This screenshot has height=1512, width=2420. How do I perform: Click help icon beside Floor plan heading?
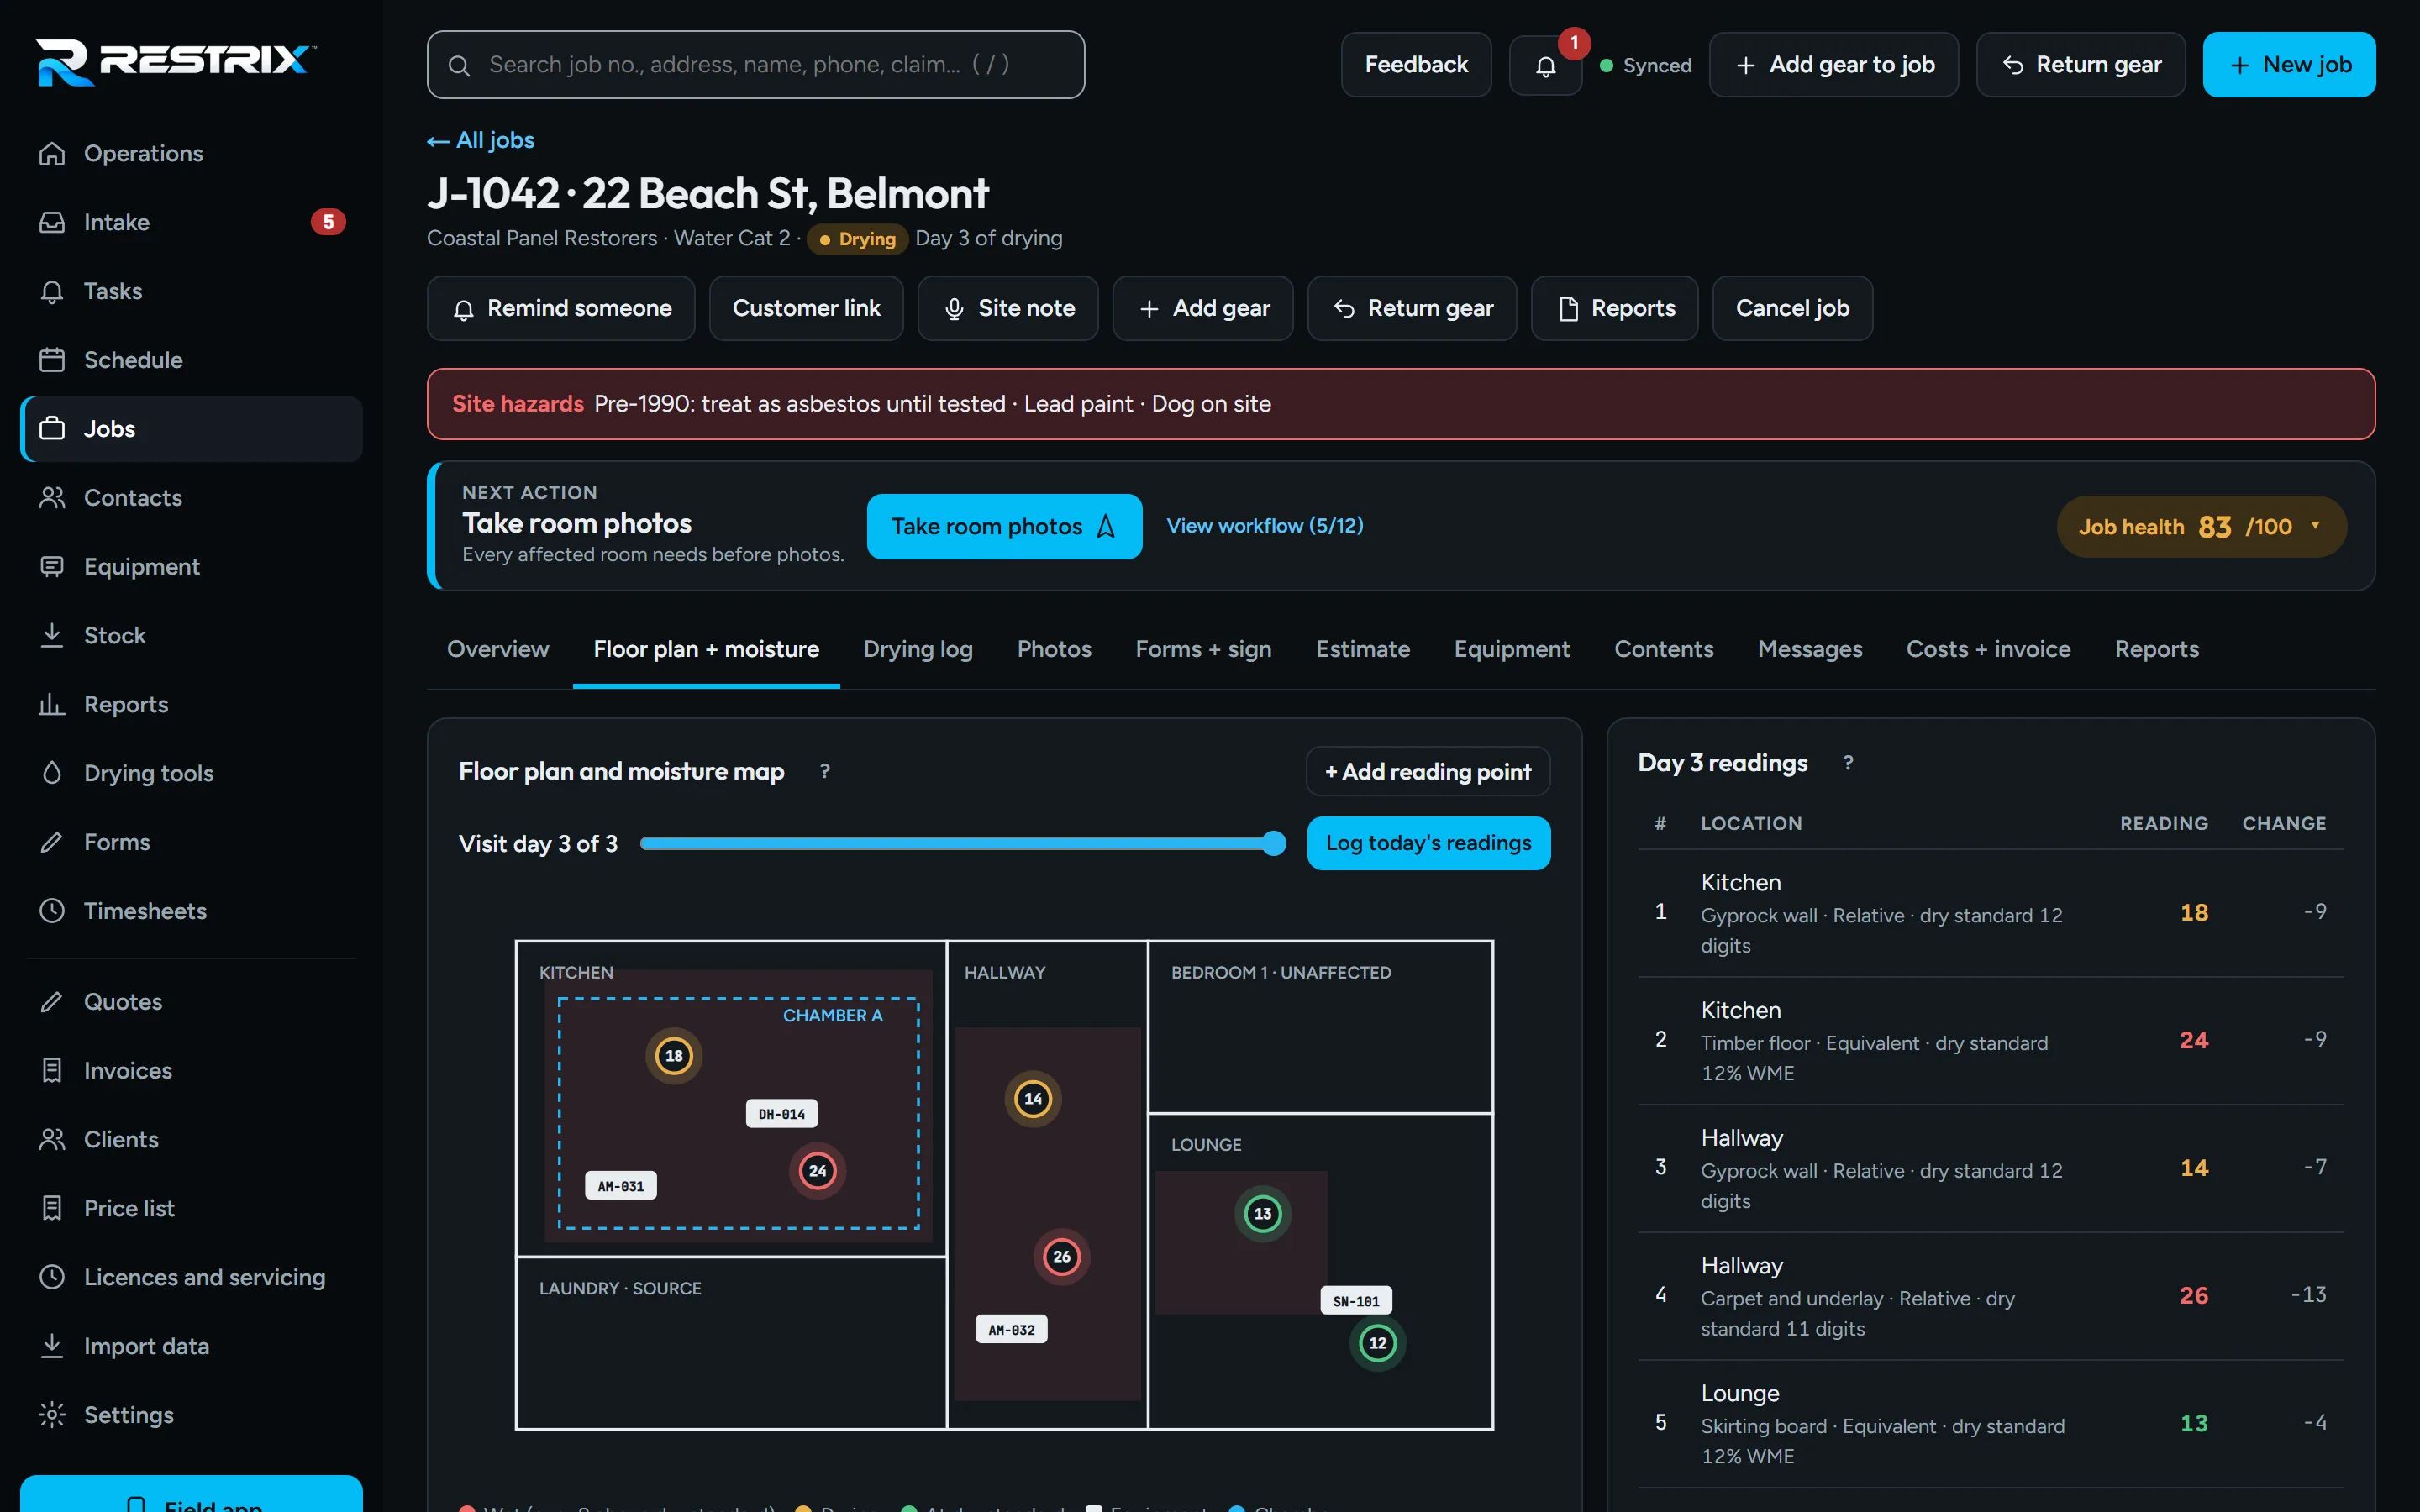(x=825, y=771)
